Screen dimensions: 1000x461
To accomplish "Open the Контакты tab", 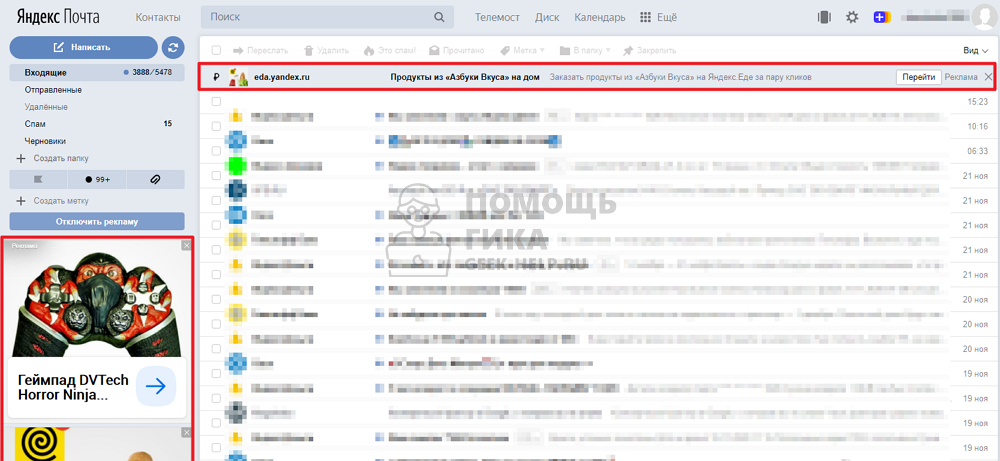I will (x=158, y=17).
